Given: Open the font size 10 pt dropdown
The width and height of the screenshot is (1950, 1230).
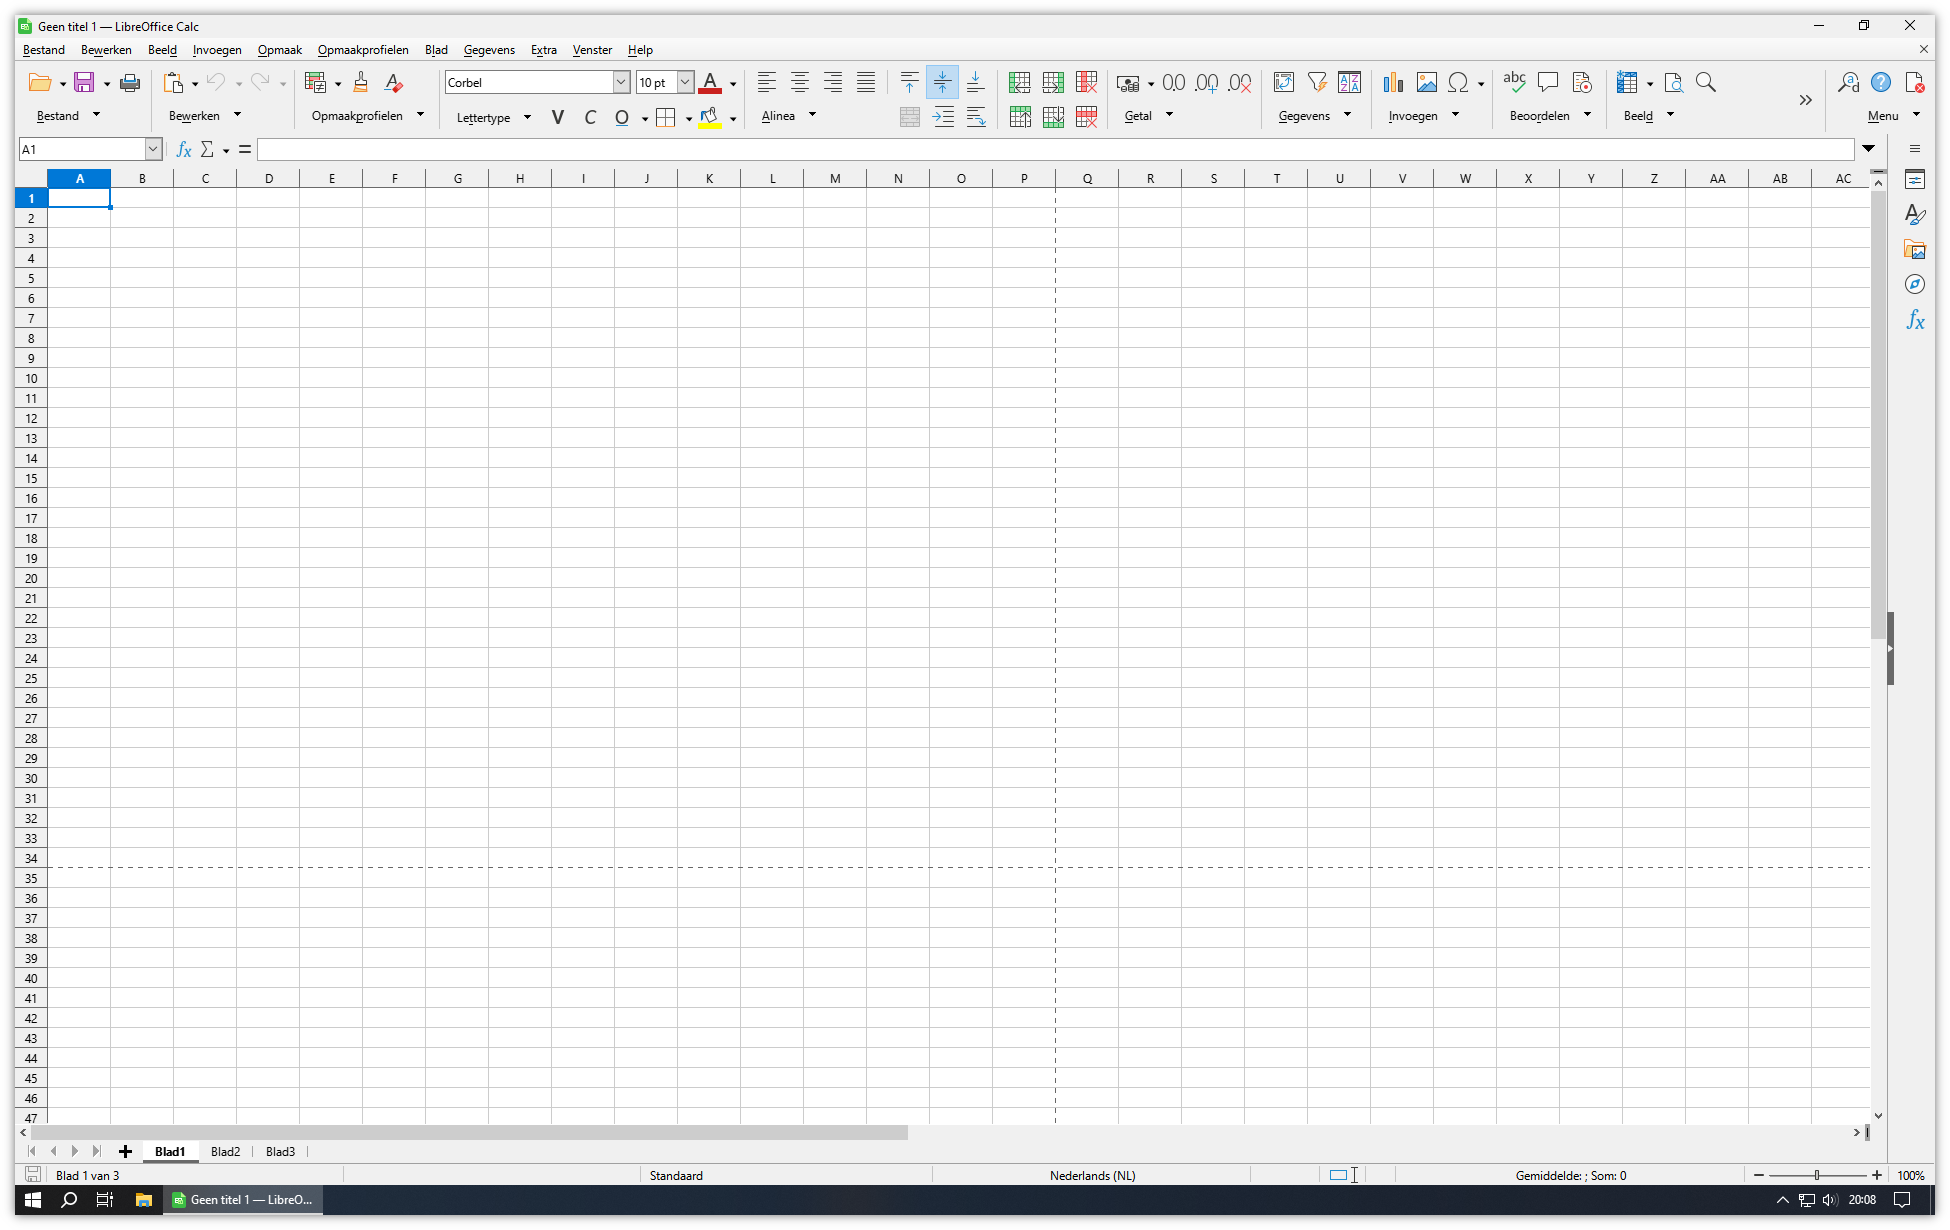Looking at the screenshot, I should pos(685,83).
